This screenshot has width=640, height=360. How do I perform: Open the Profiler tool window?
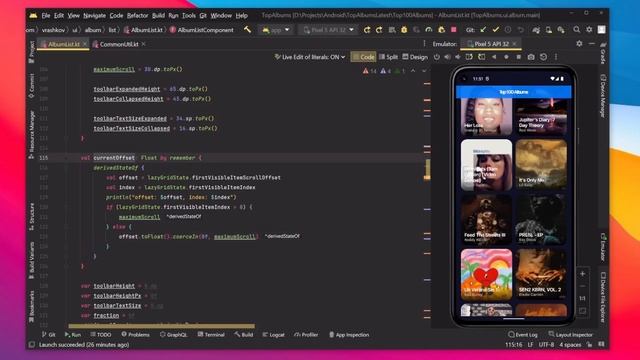click(306, 335)
